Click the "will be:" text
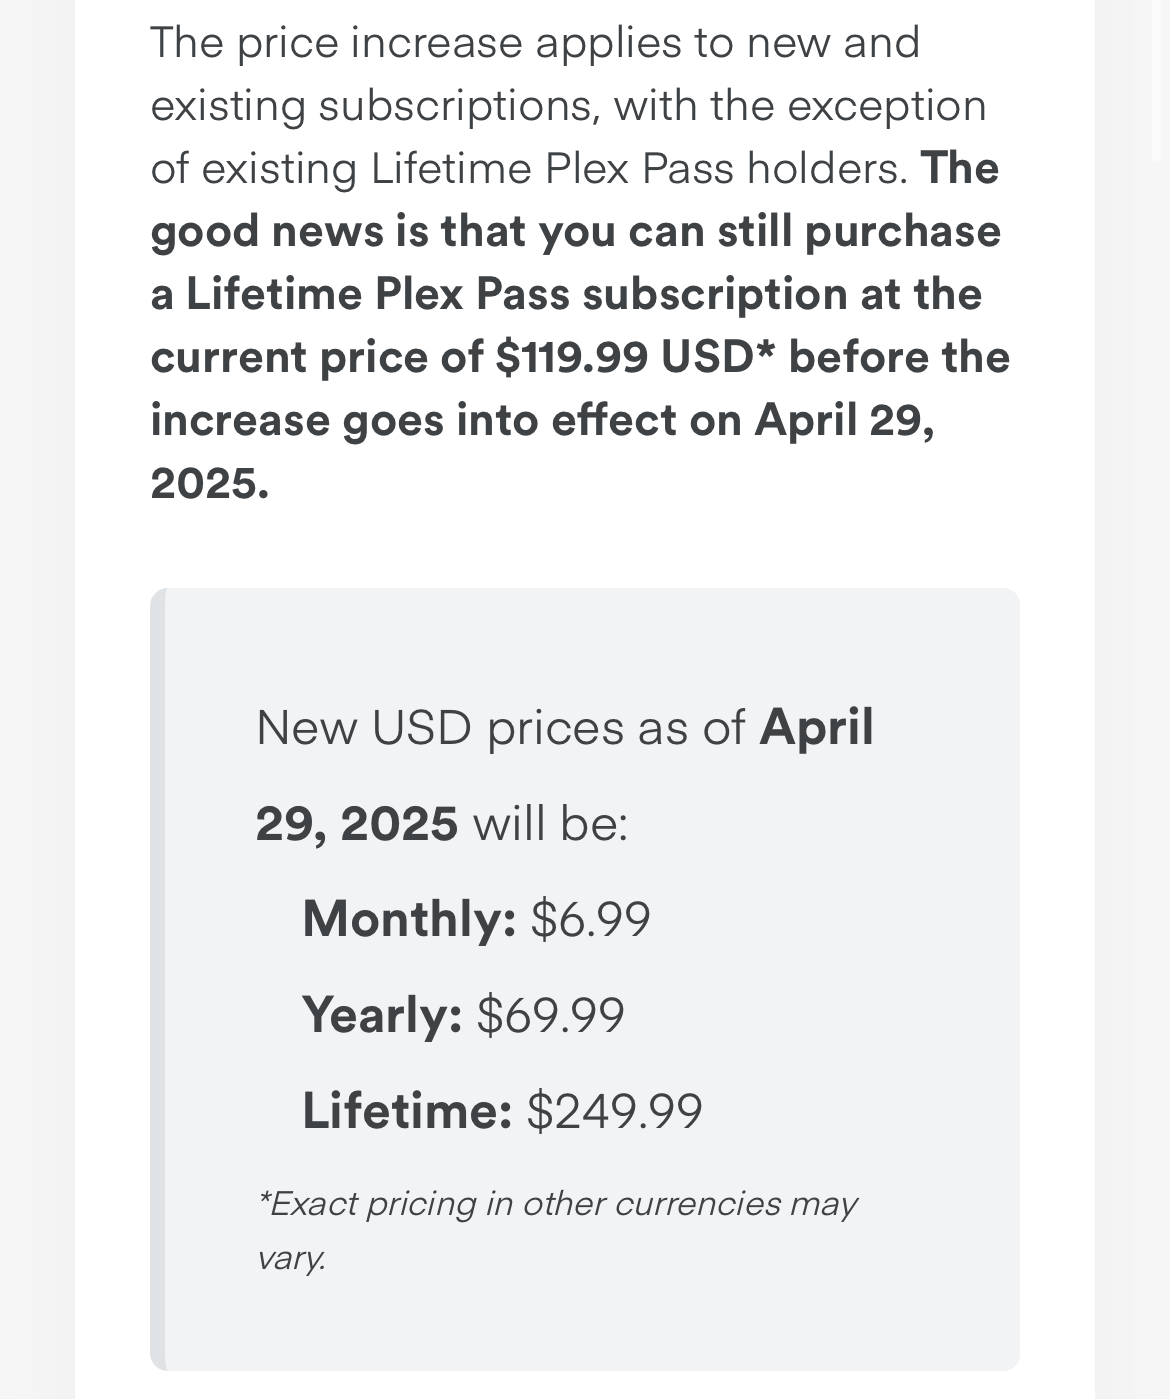 [x=550, y=823]
